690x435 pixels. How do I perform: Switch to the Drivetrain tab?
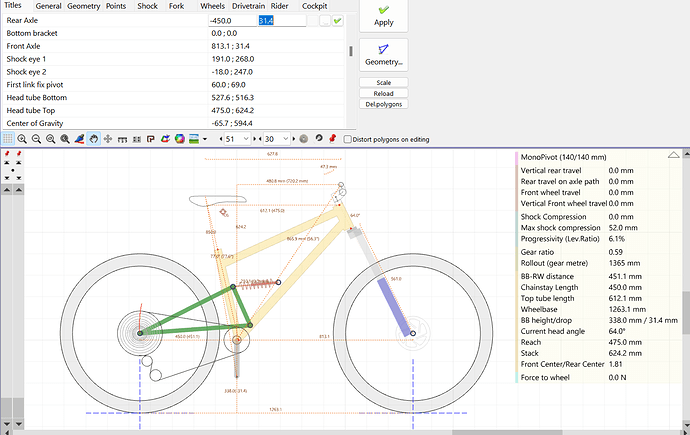pyautogui.click(x=249, y=6)
